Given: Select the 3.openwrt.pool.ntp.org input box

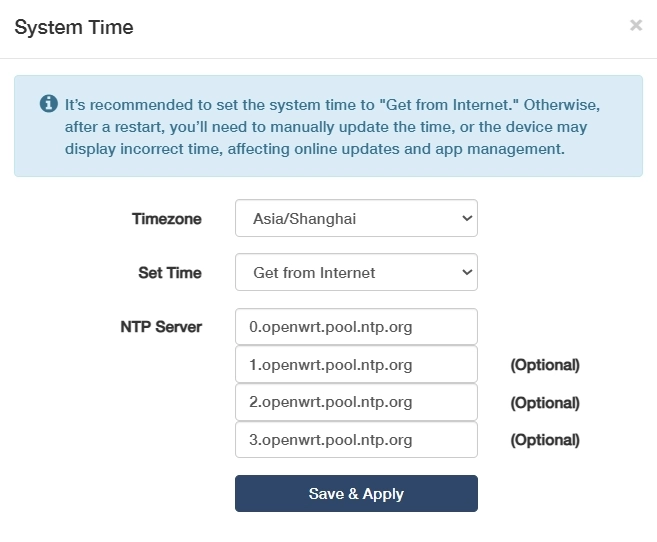Looking at the screenshot, I should pos(356,439).
